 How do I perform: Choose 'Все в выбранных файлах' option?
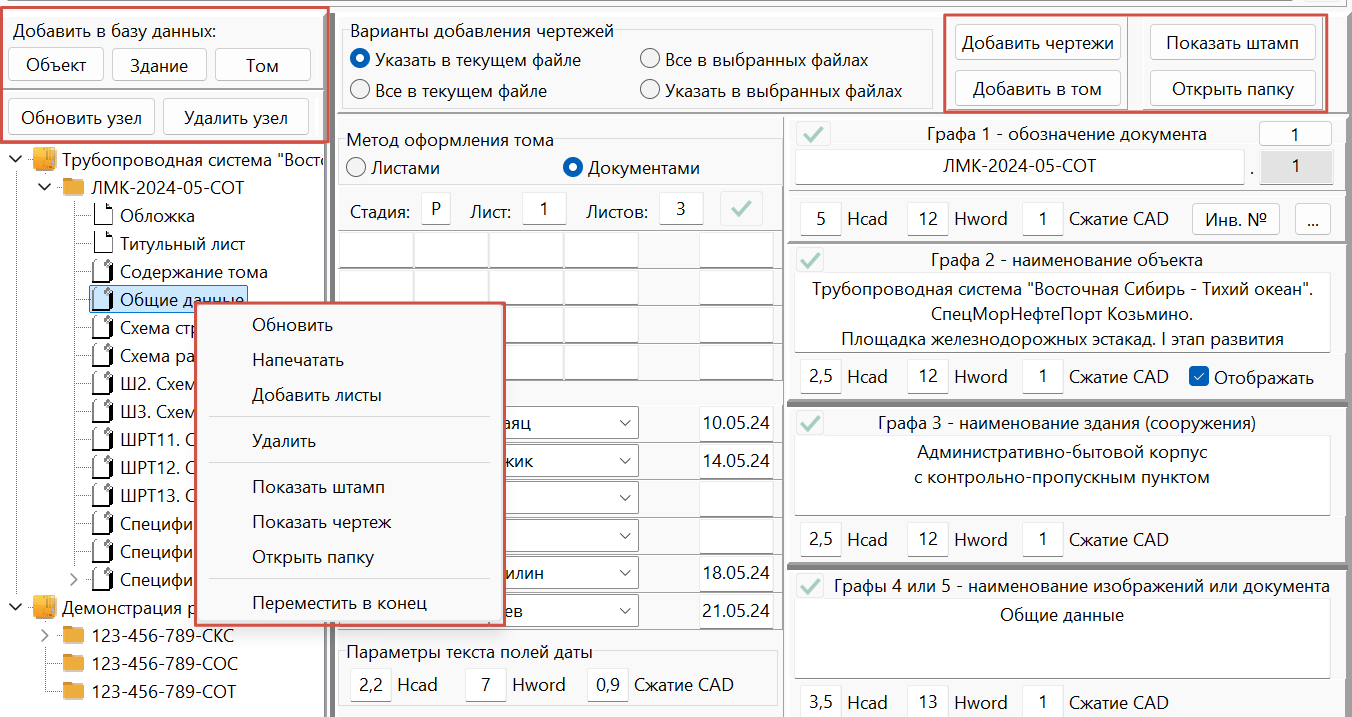tap(650, 60)
